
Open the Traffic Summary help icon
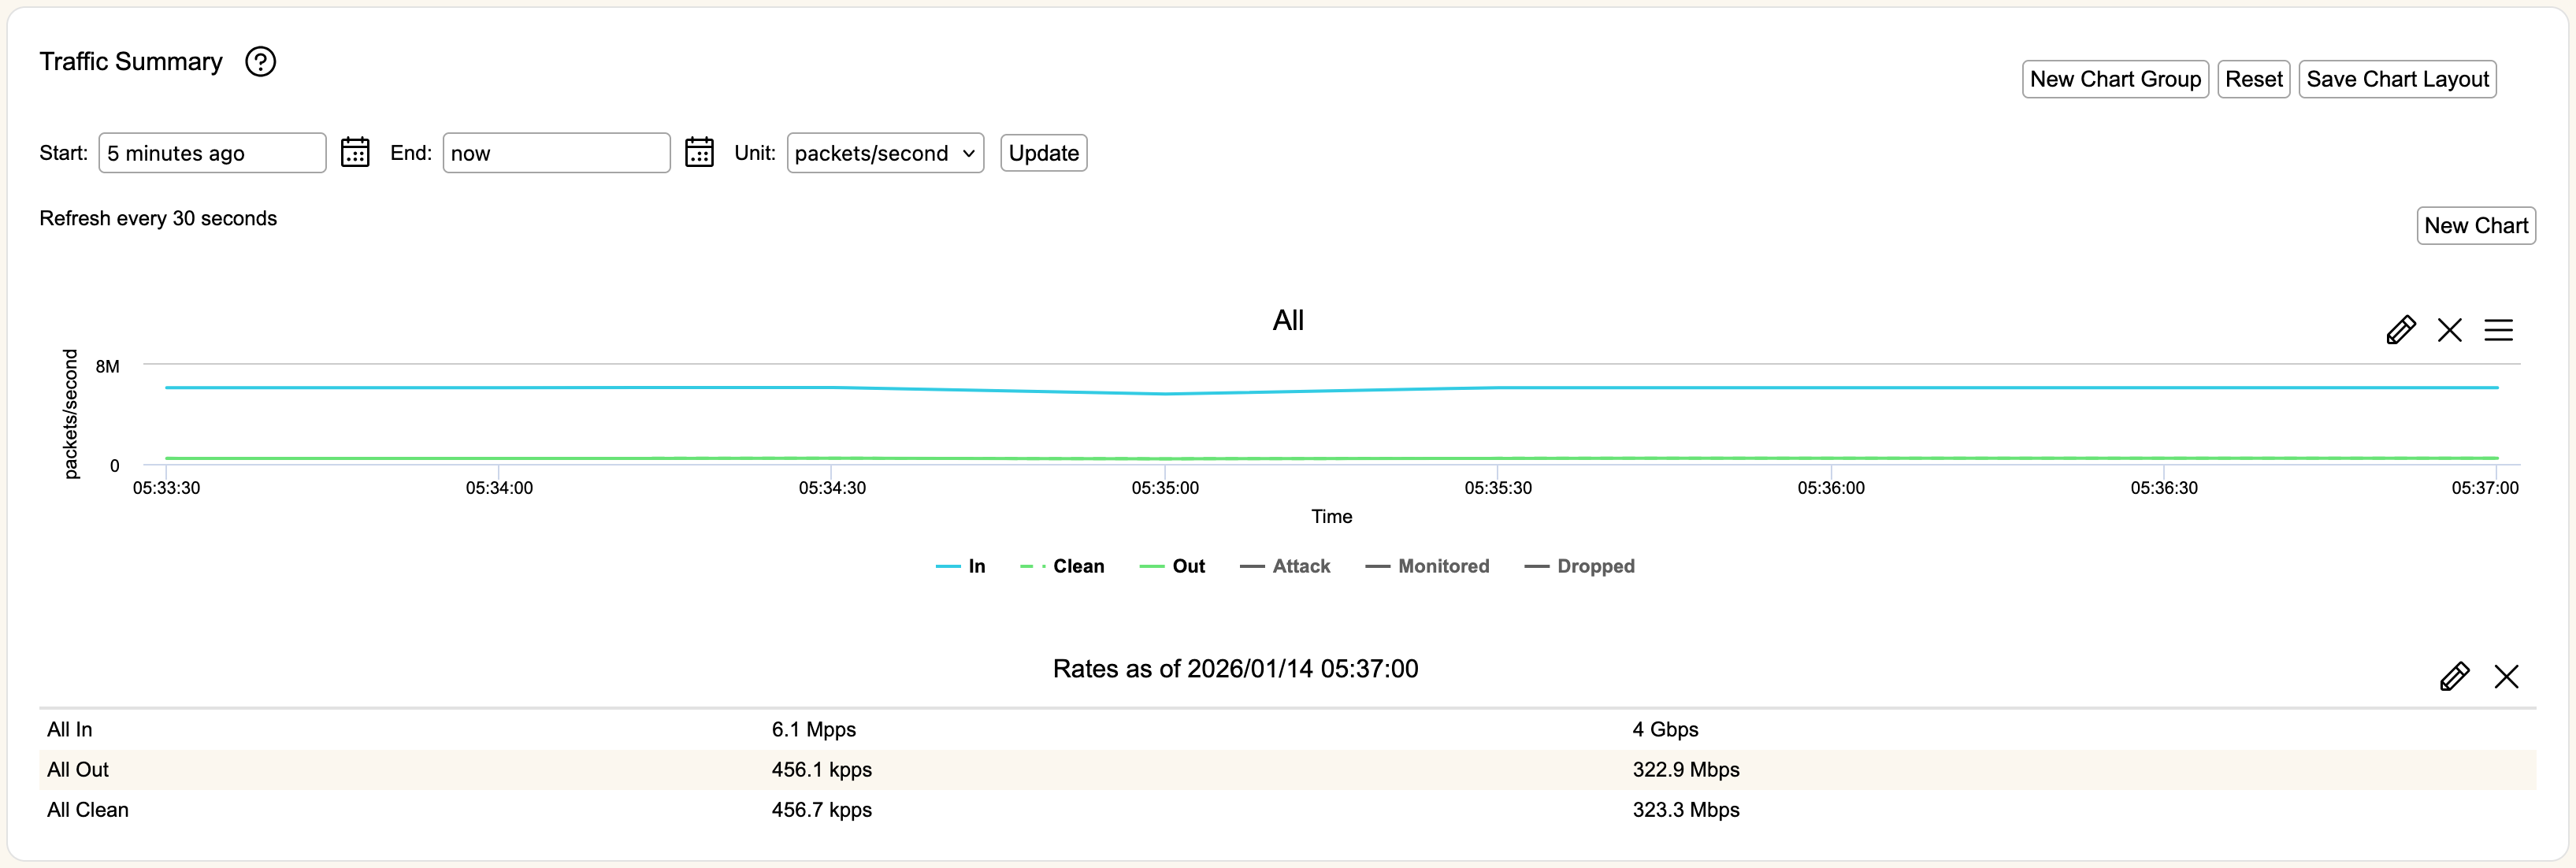click(x=261, y=62)
